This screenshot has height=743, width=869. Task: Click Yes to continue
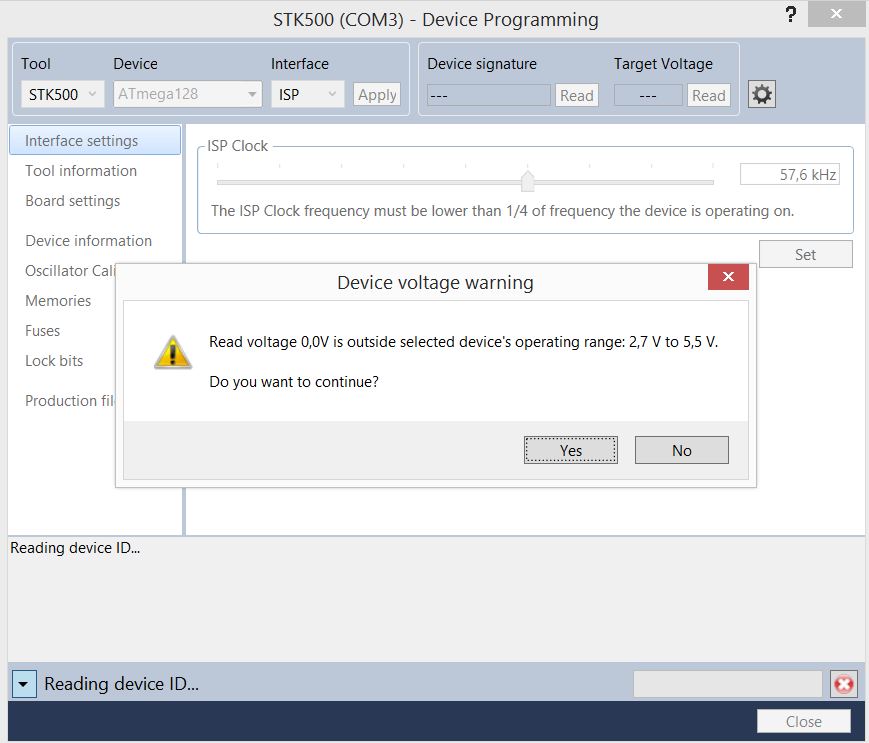point(571,450)
